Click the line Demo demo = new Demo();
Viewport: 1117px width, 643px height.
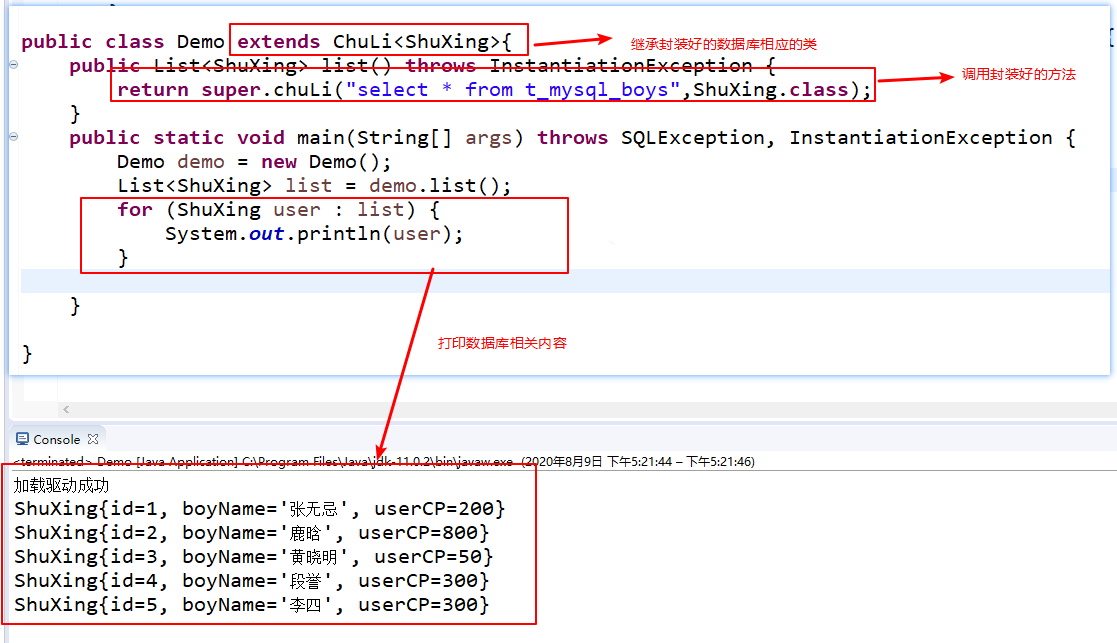254,162
